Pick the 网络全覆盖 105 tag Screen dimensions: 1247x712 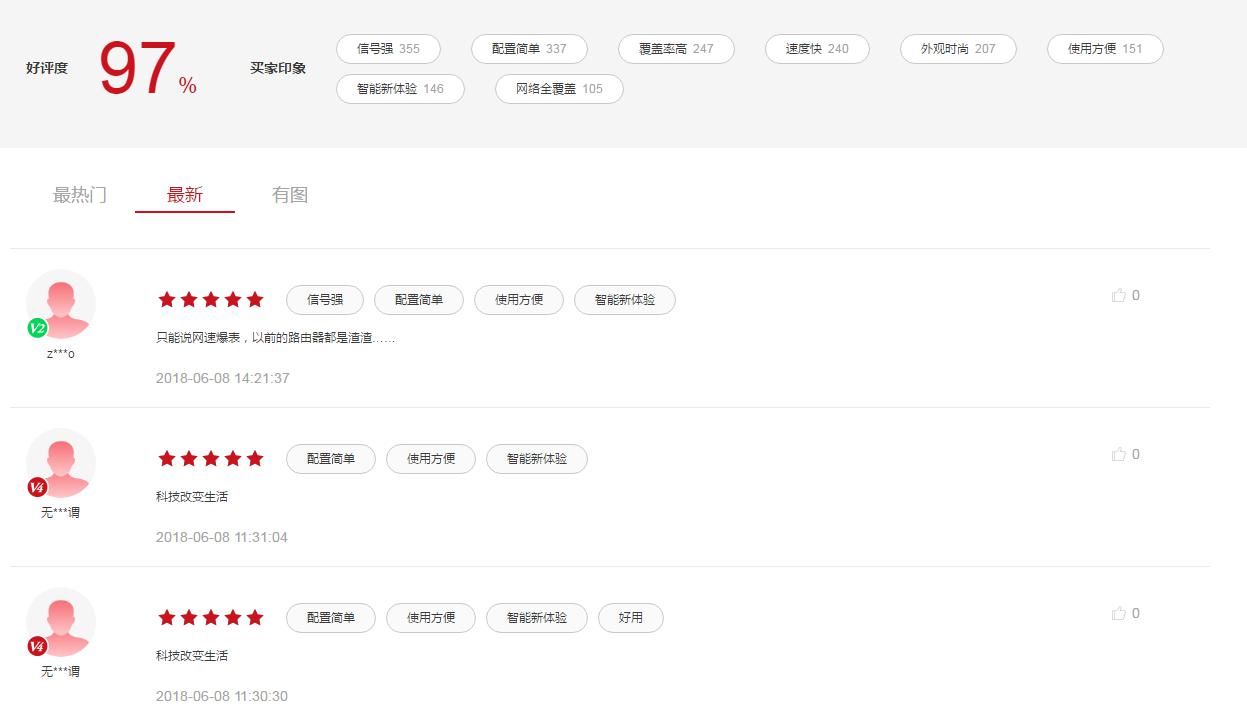click(559, 89)
